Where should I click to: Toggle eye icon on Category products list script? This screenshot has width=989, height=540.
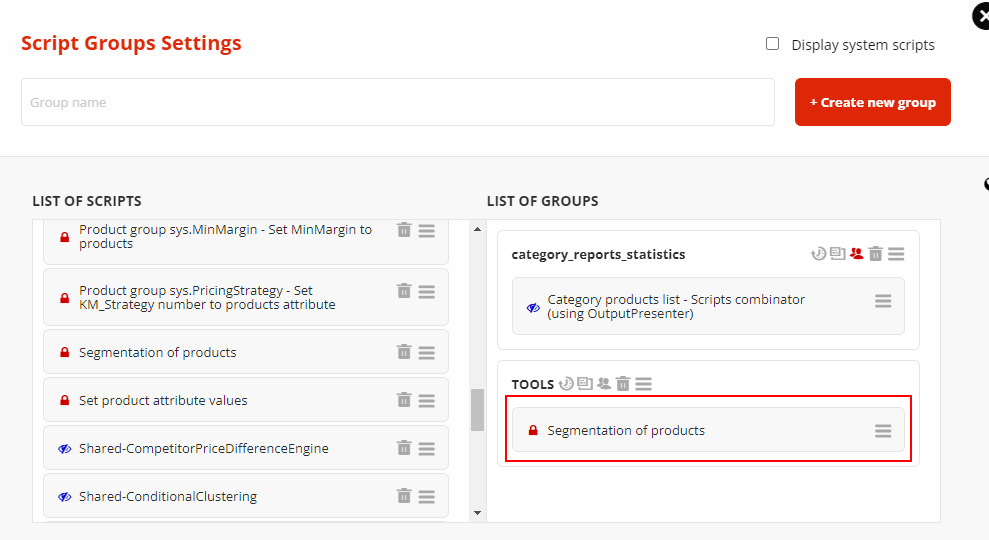pyautogui.click(x=533, y=307)
